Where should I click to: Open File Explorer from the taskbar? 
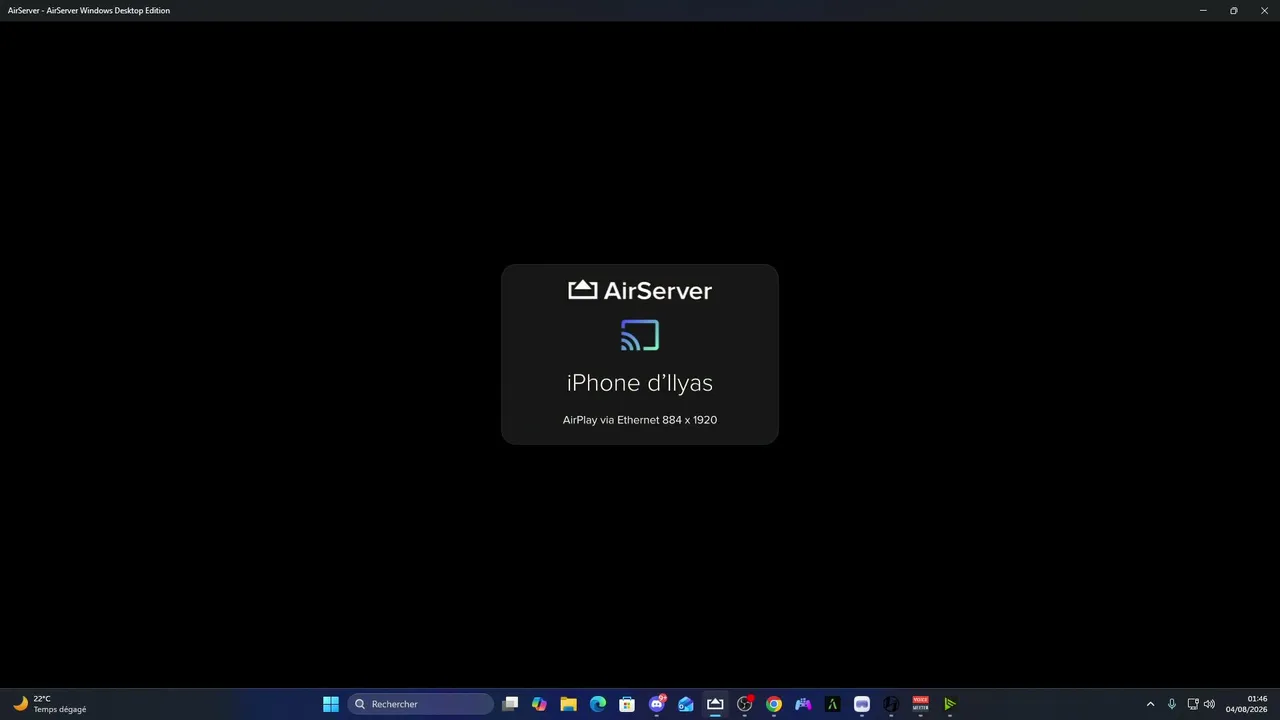568,704
